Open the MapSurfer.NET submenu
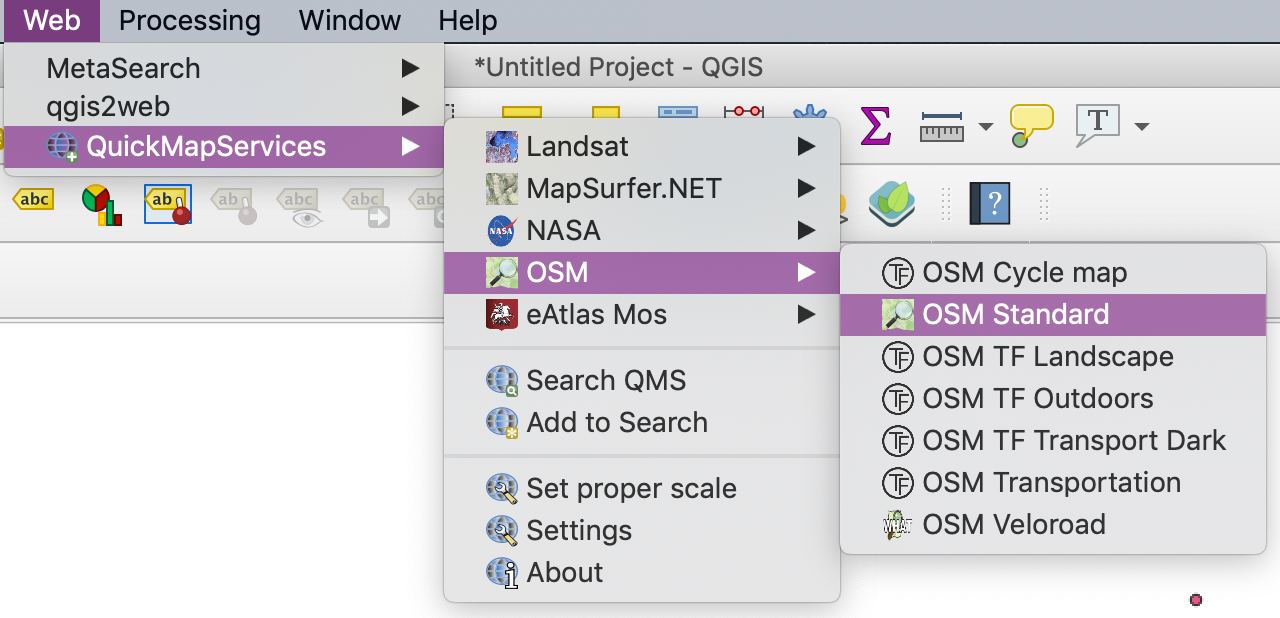1280x618 pixels. (641, 188)
